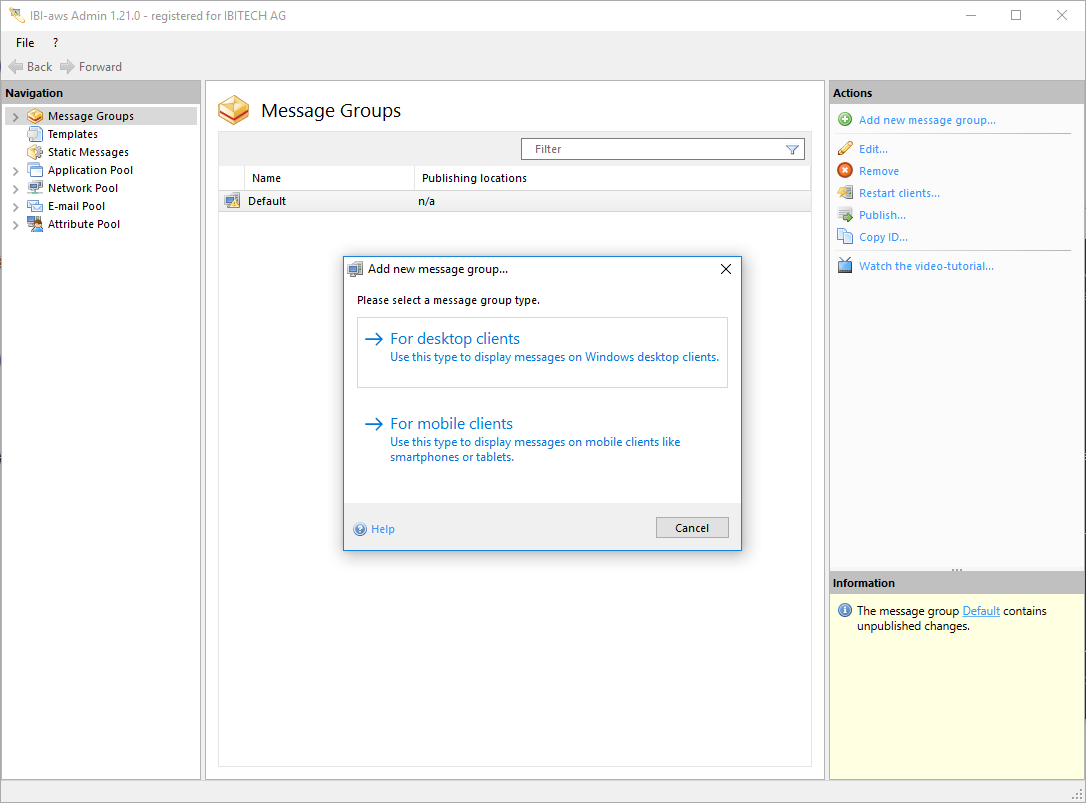Click the Copy ID icon
1086x803 pixels.
pyautogui.click(x=845, y=237)
